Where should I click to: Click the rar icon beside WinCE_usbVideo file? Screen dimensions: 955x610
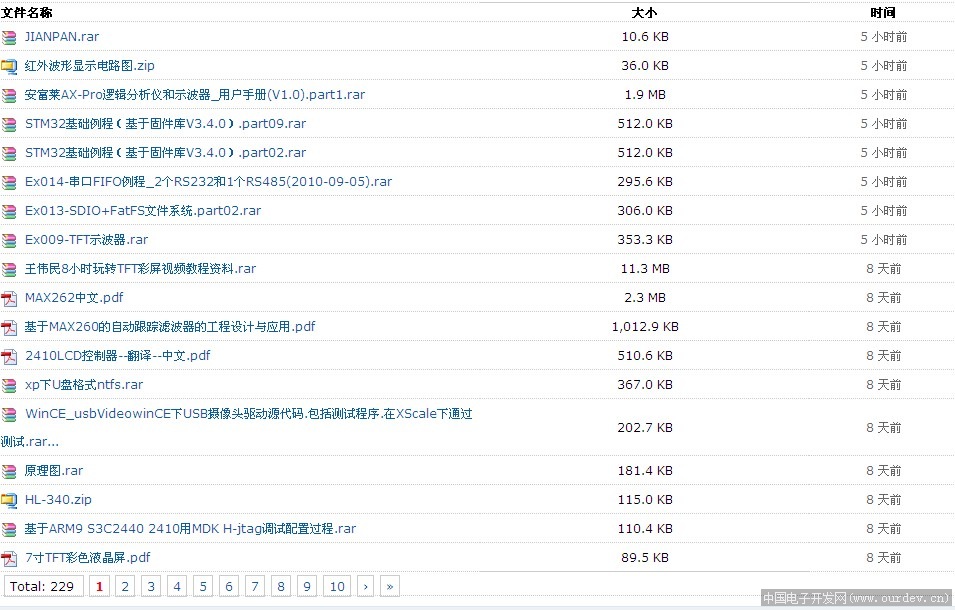coord(9,415)
